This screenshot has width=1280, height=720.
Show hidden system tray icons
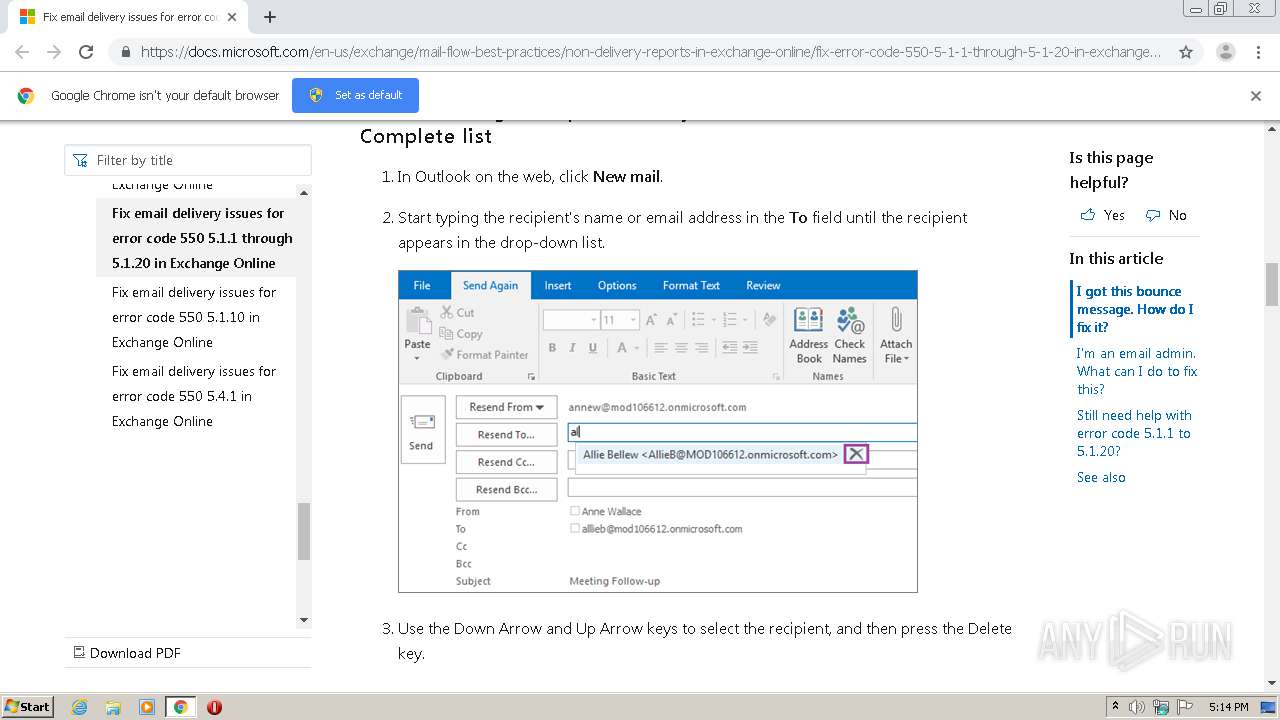[x=1115, y=707]
